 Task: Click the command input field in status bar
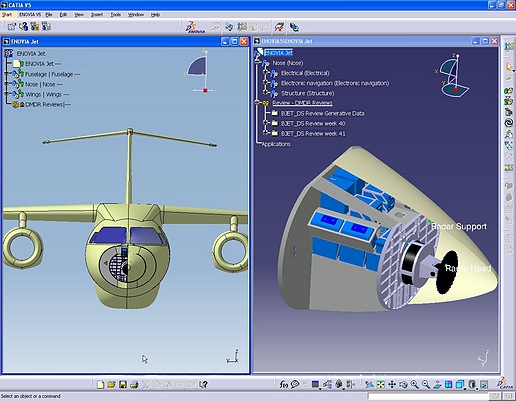428,396
